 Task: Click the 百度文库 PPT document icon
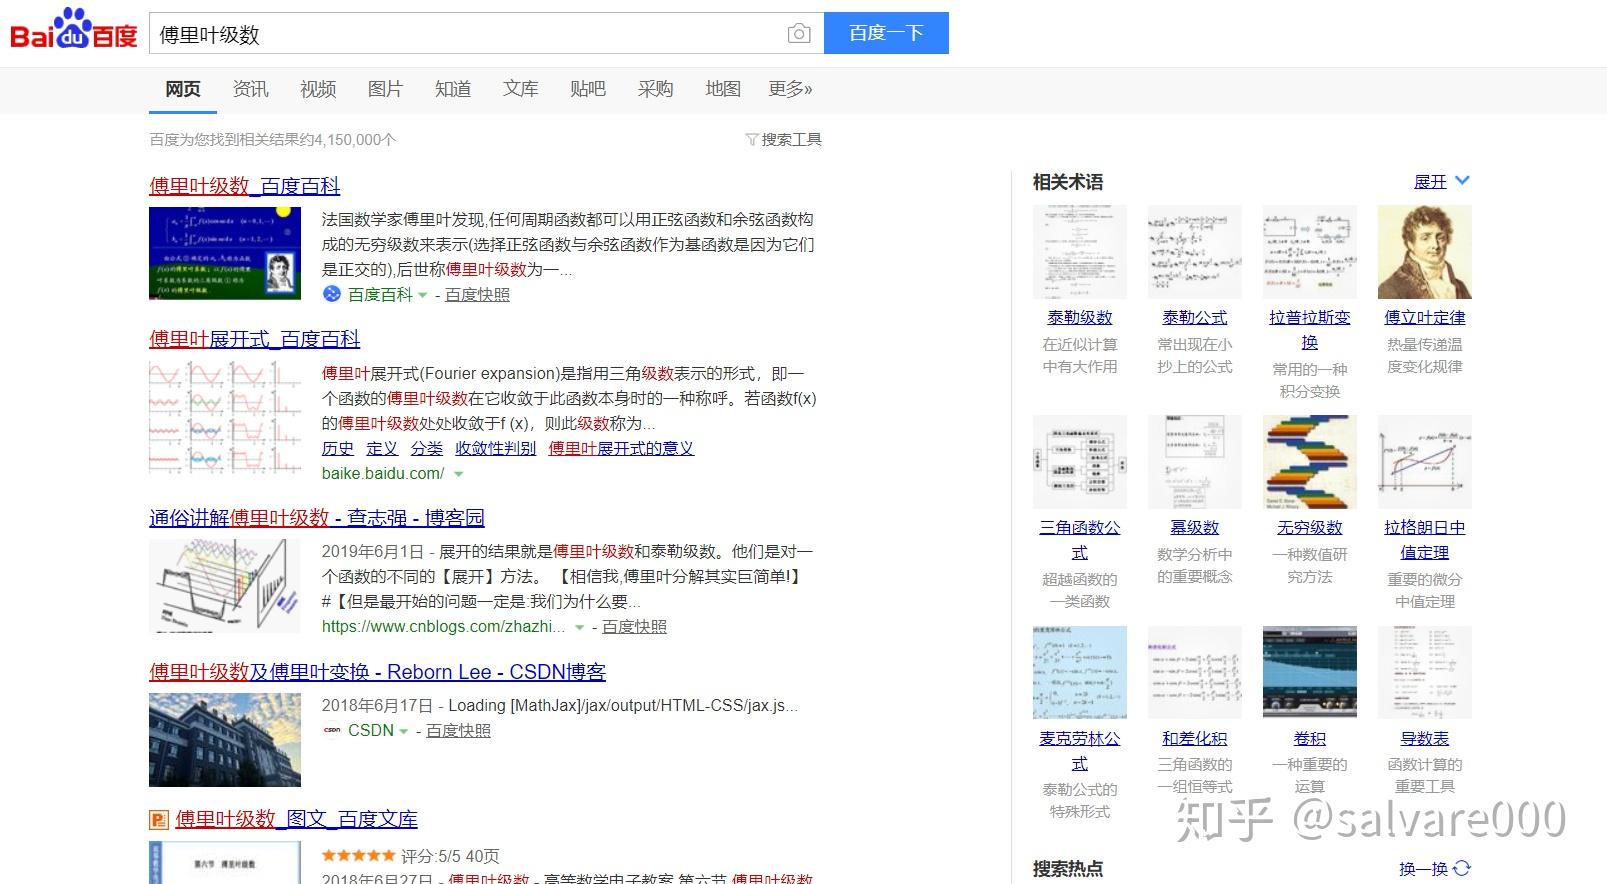pyautogui.click(x=158, y=820)
